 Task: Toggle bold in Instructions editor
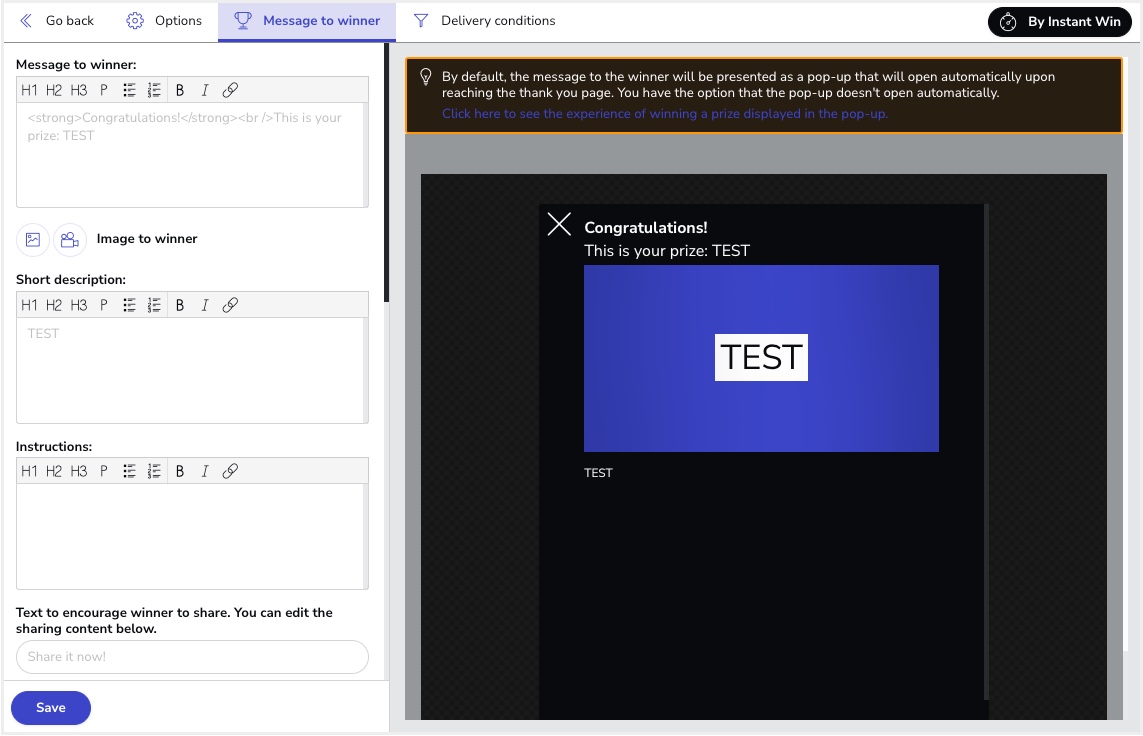[180, 471]
